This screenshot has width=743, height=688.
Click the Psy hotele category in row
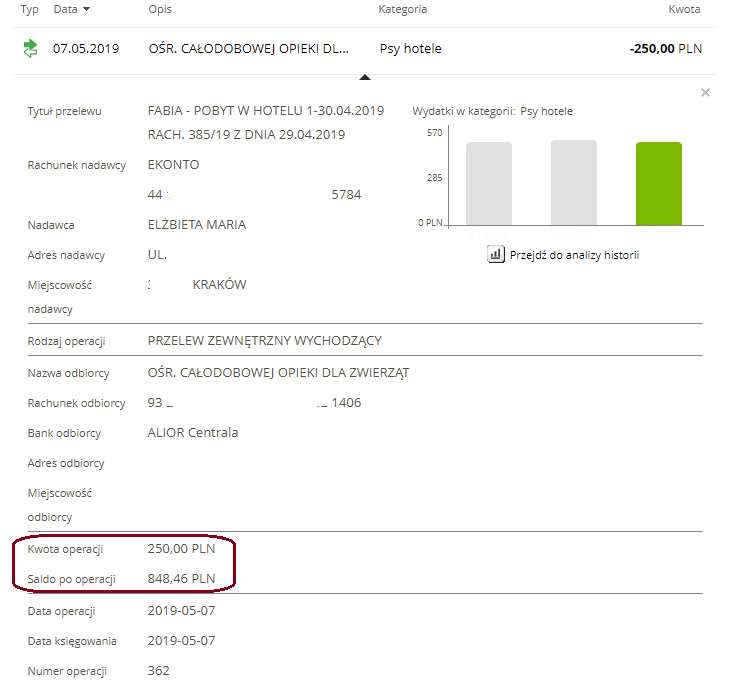[x=410, y=48]
